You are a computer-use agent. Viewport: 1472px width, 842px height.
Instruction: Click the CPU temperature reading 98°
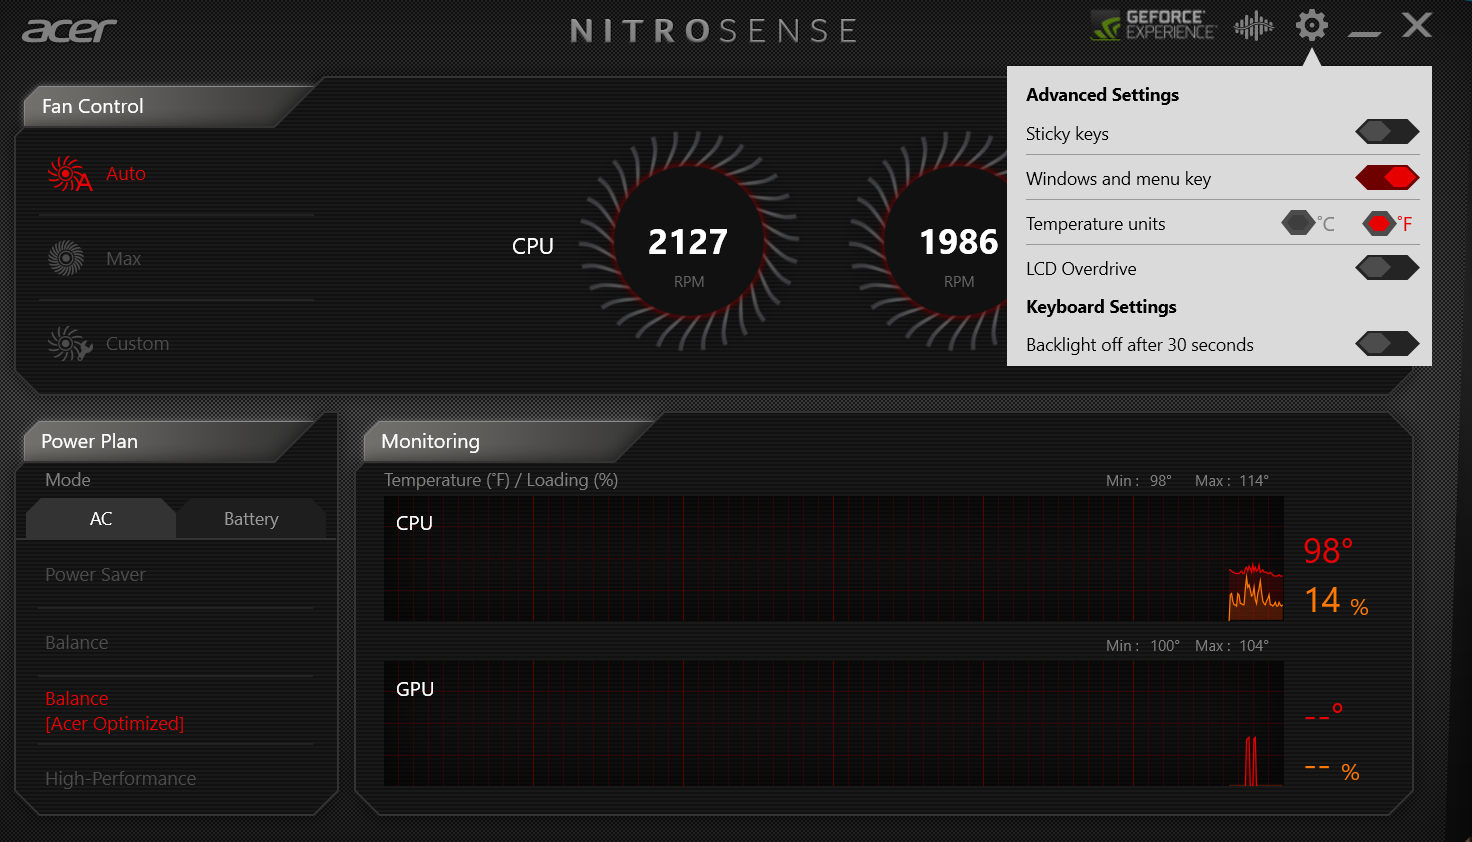point(1328,550)
